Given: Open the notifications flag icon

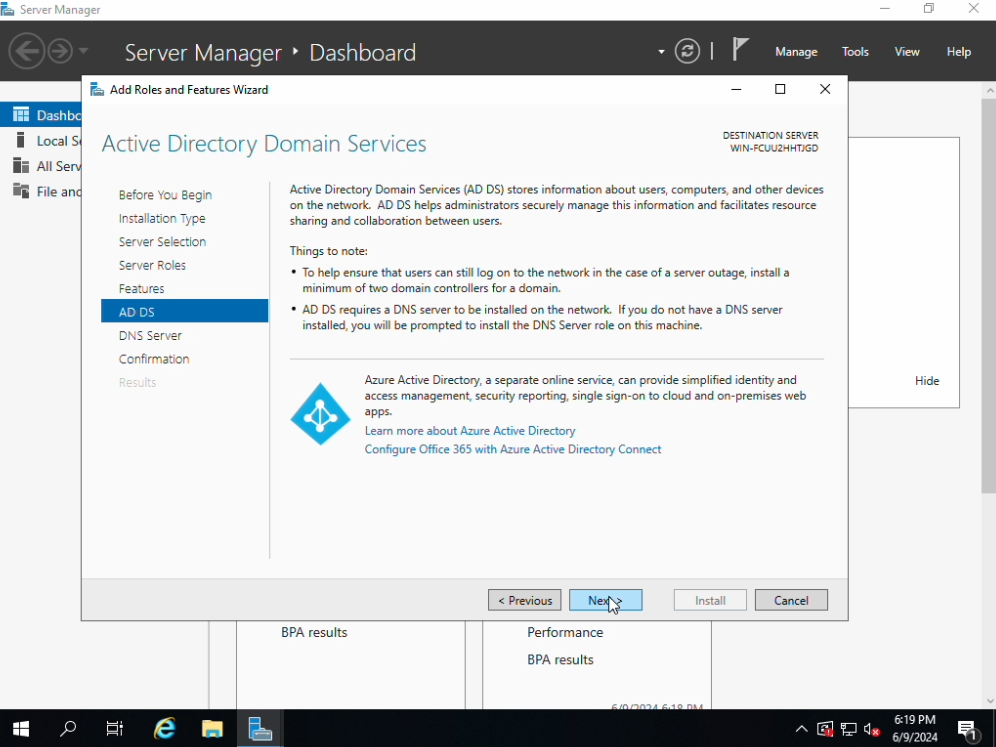Looking at the screenshot, I should point(740,50).
